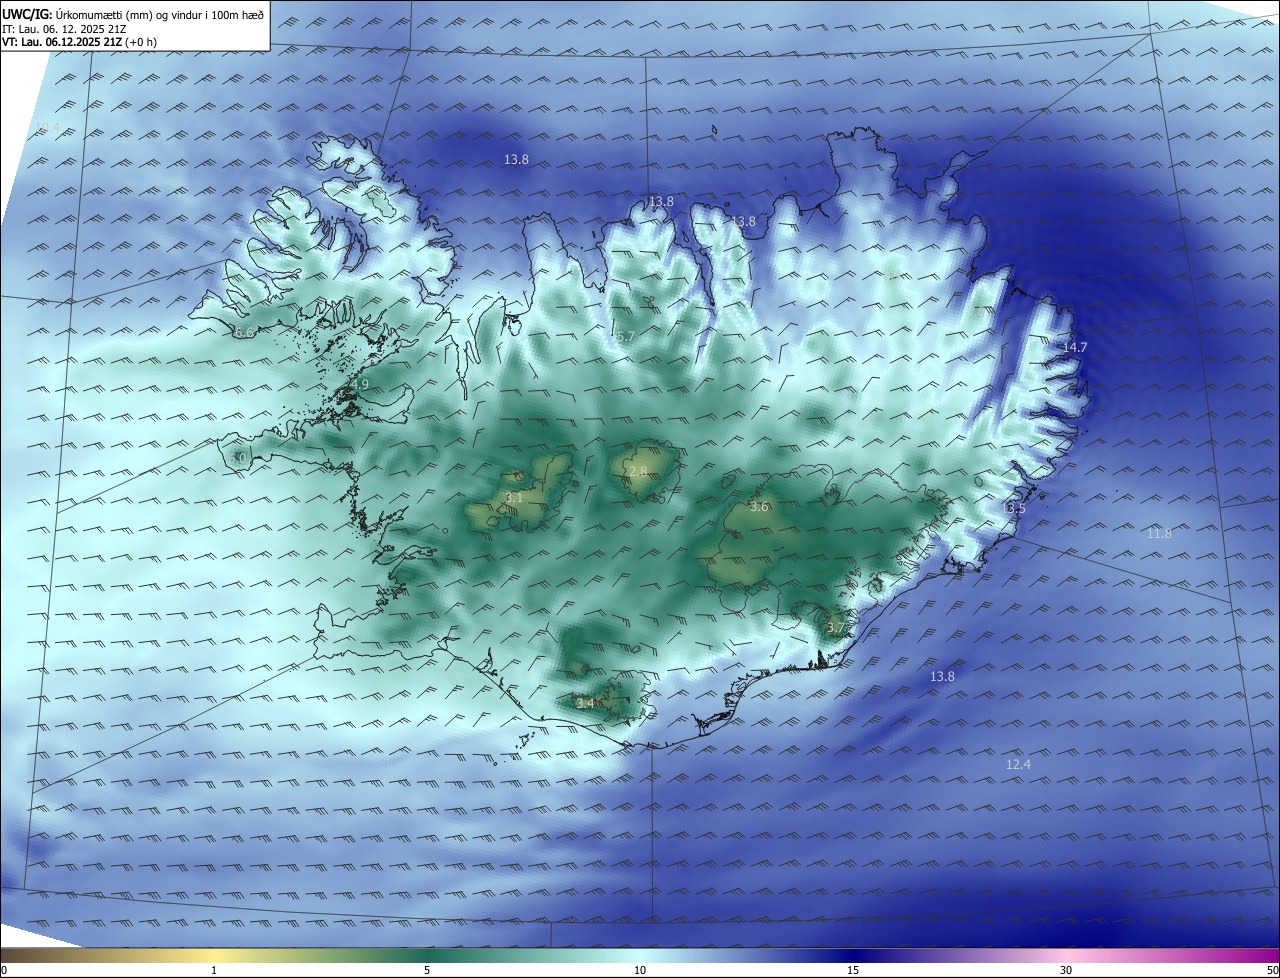Click the 2.8 value over the central glacier
The image size is (1280, 978).
[637, 471]
